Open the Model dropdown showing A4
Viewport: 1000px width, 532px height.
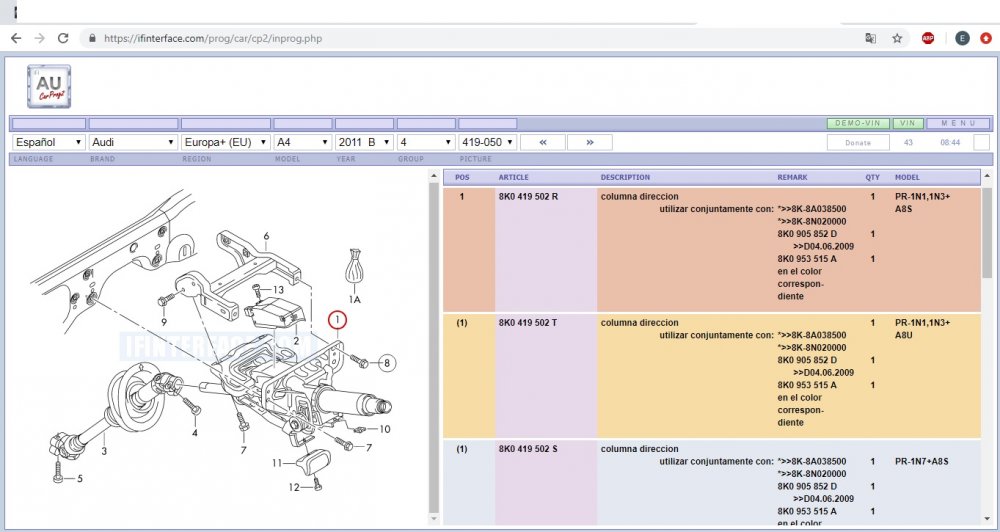click(x=302, y=142)
